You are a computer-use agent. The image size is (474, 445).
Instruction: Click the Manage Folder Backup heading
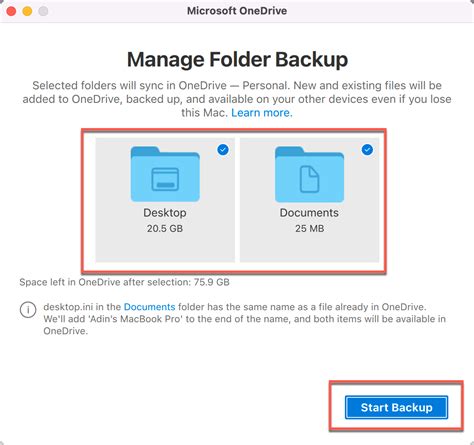coord(237,60)
